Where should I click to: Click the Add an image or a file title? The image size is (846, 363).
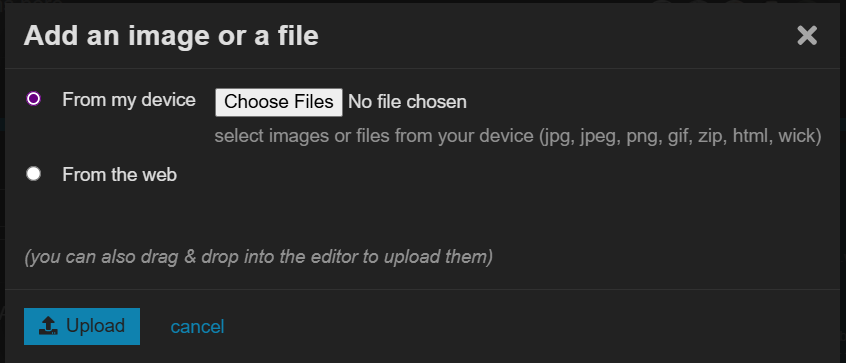click(171, 36)
